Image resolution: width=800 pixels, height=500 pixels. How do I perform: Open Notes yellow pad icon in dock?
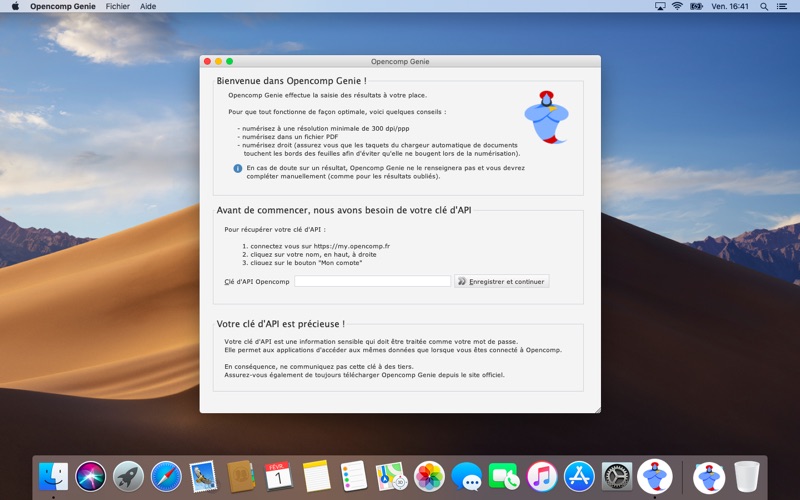coord(316,477)
